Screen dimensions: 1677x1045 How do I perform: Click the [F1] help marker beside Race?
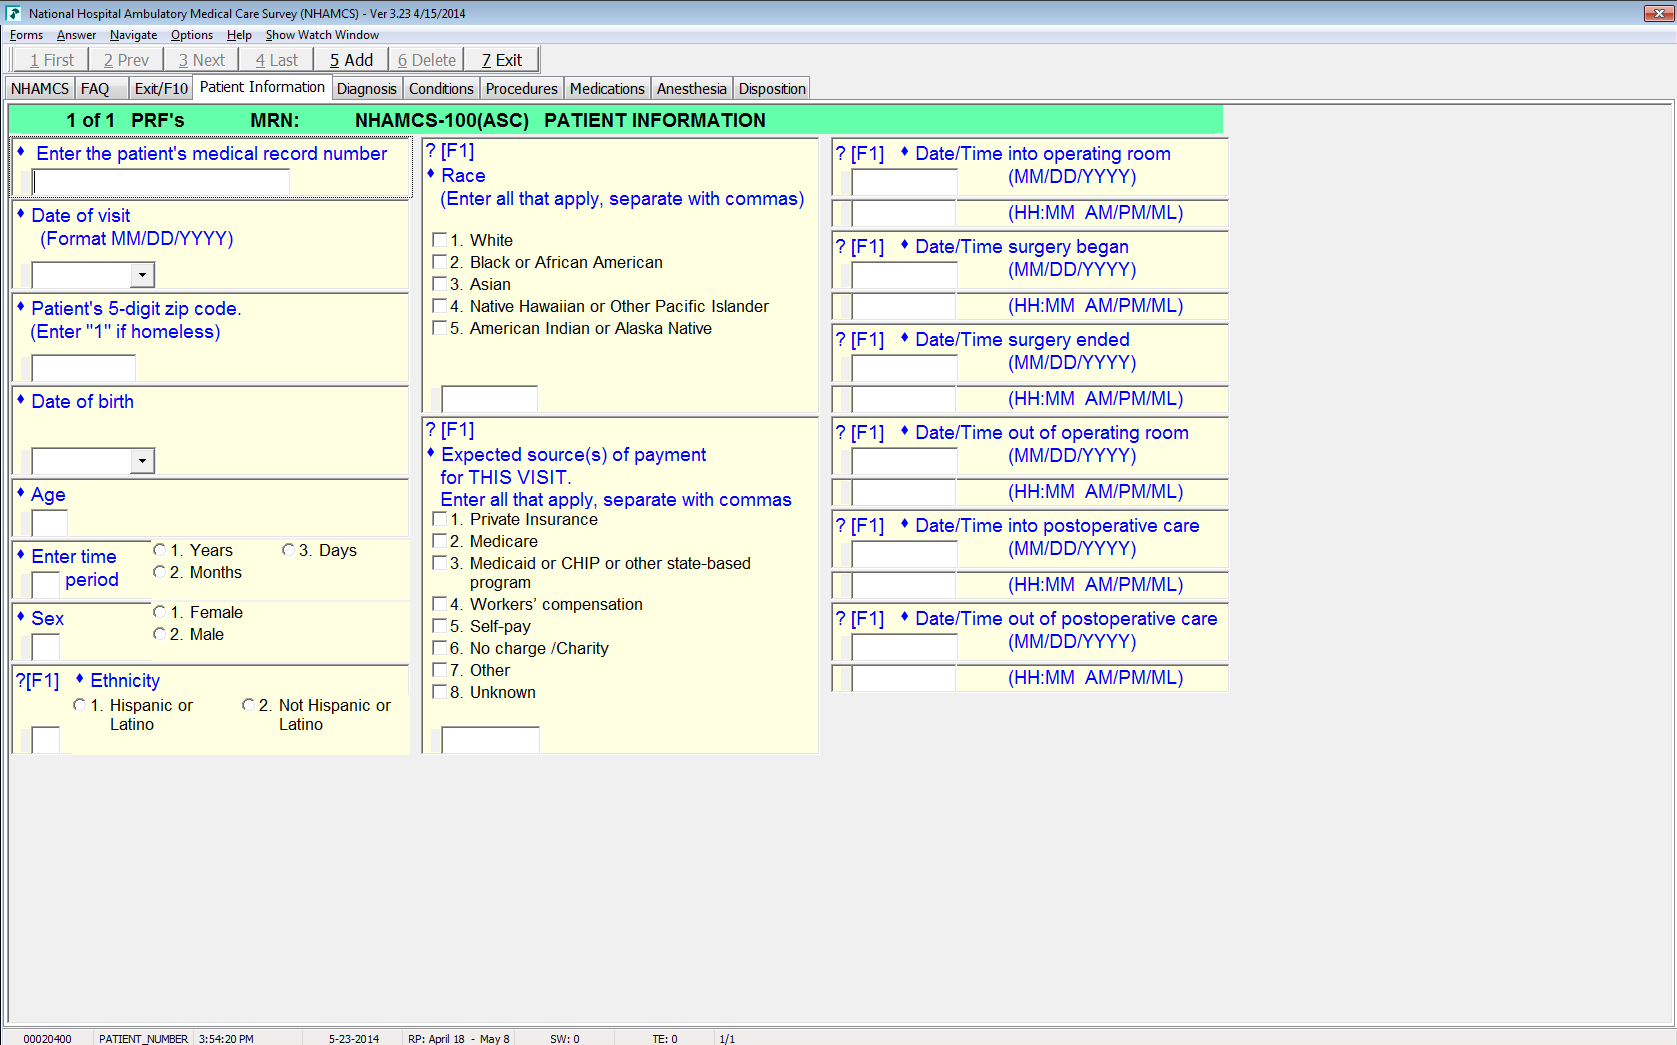point(450,151)
